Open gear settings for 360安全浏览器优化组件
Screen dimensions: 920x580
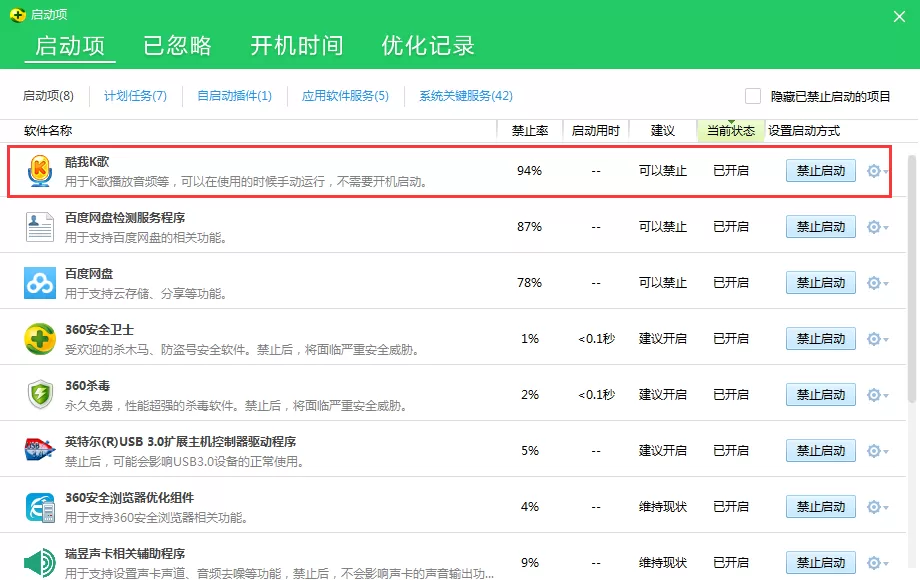(x=877, y=507)
